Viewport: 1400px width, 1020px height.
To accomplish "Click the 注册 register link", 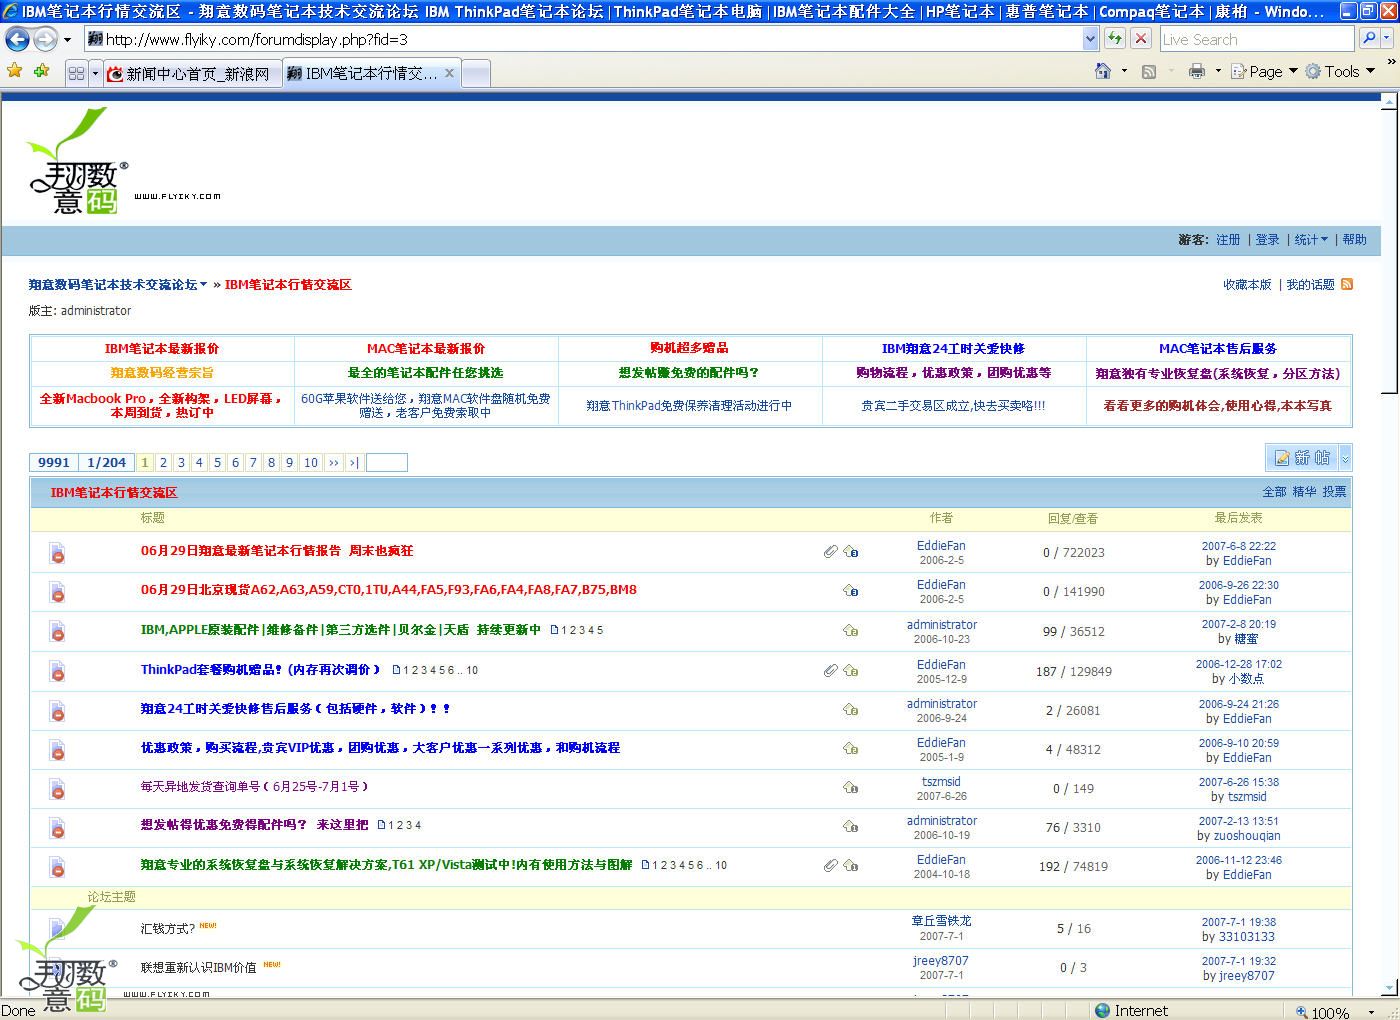I will tap(1228, 240).
